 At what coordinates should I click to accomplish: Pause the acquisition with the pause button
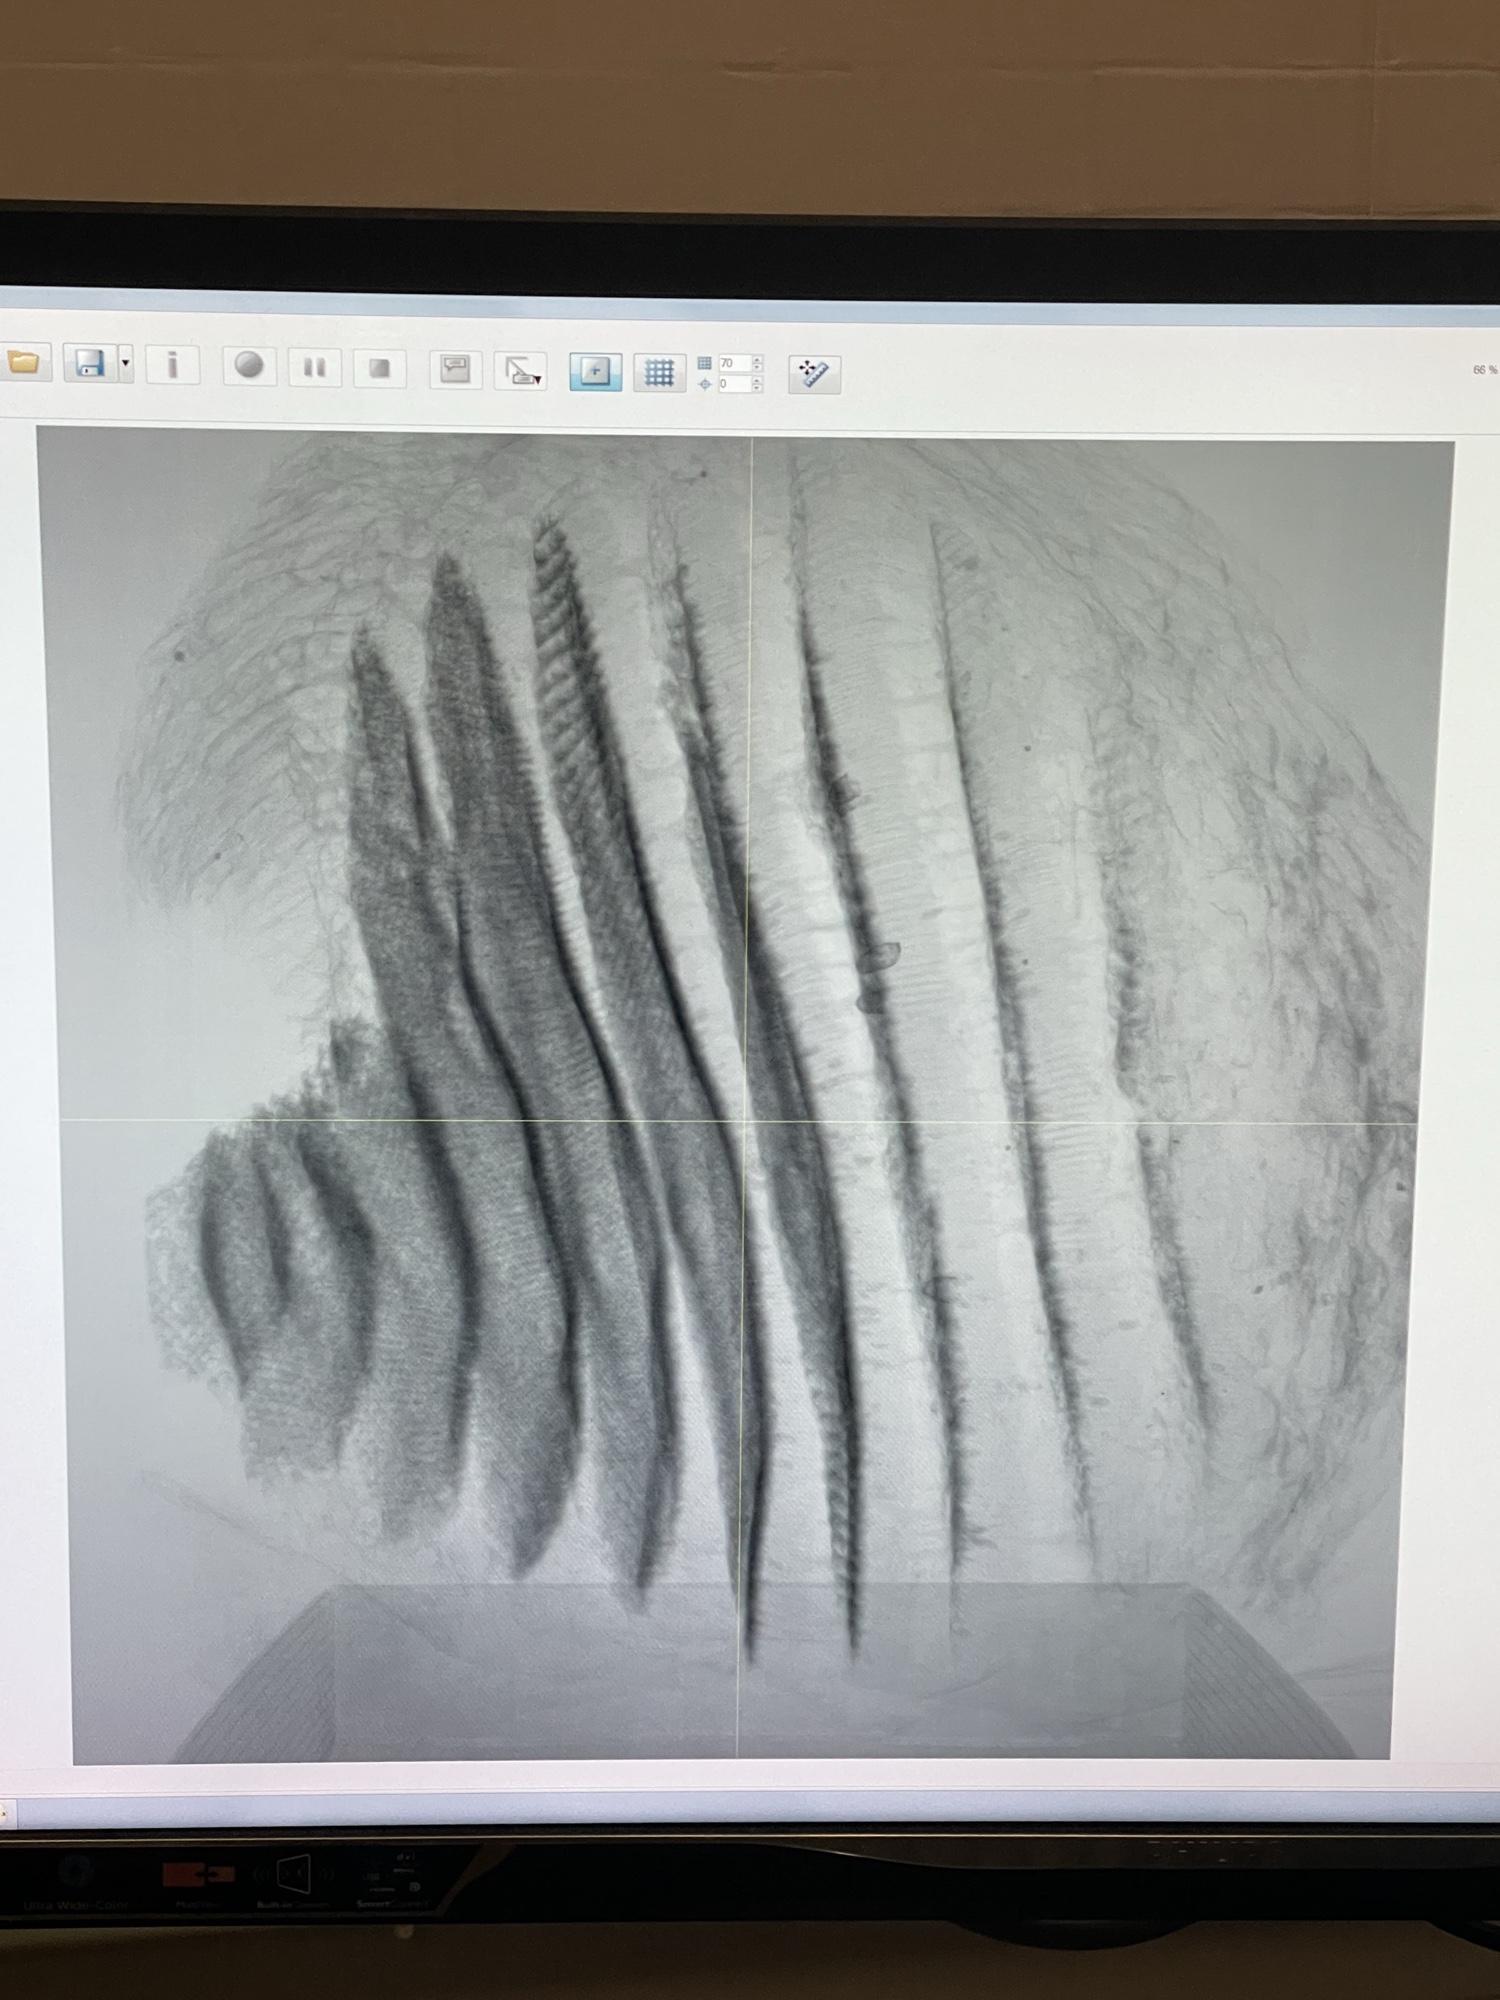314,368
